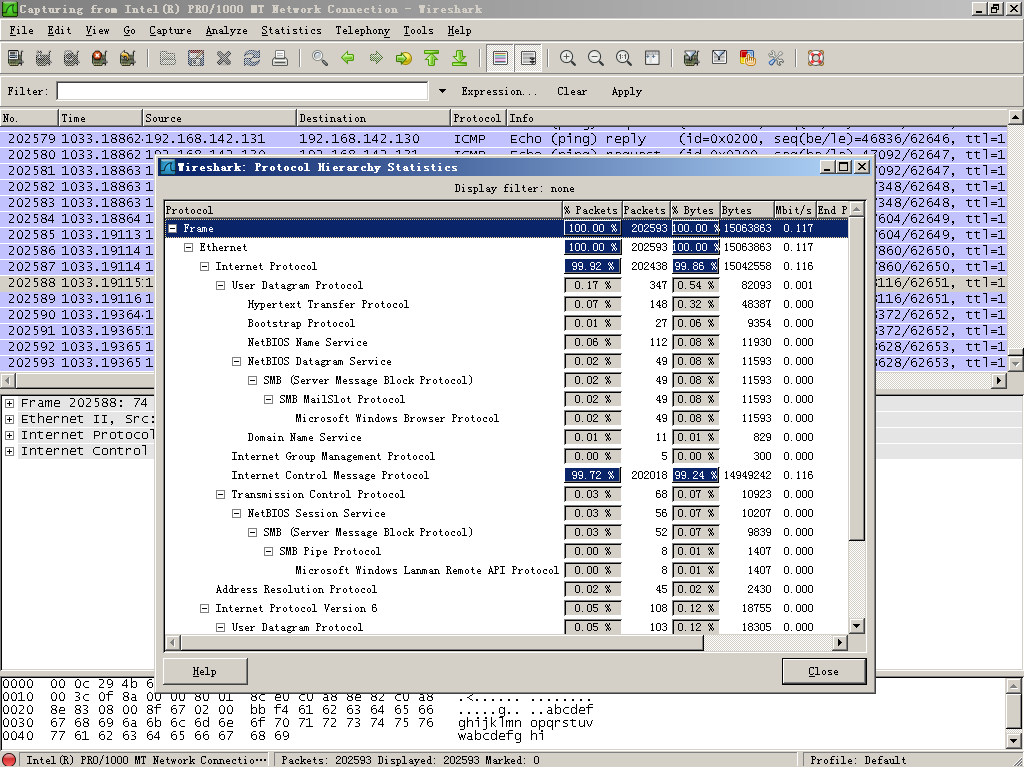Collapse the Internet Protocol node in hierarchy

(204, 266)
